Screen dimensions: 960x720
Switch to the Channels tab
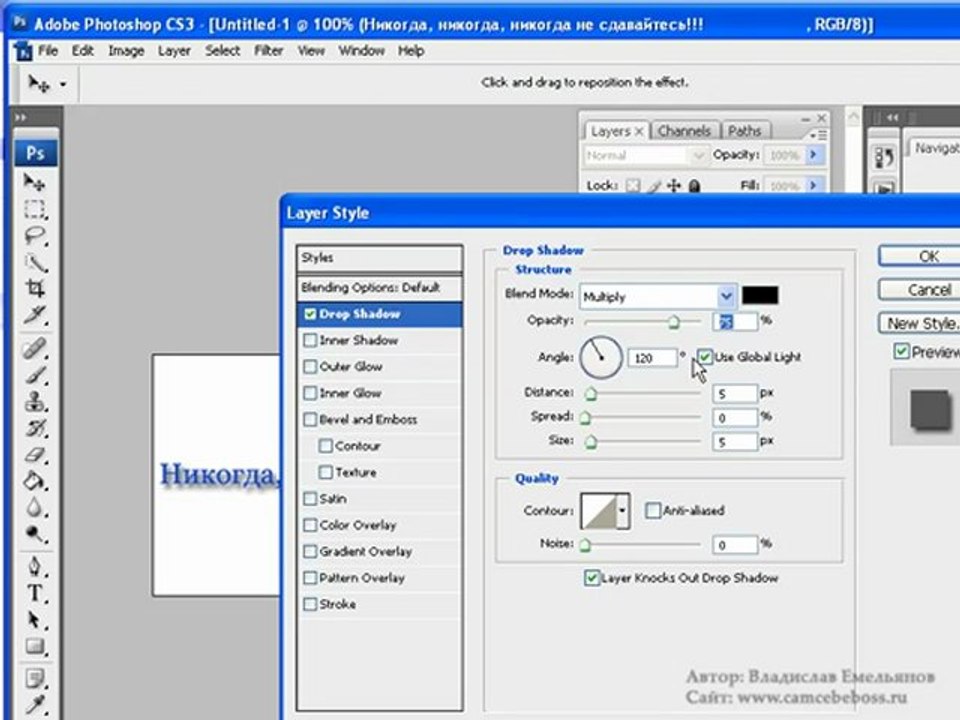coord(684,131)
